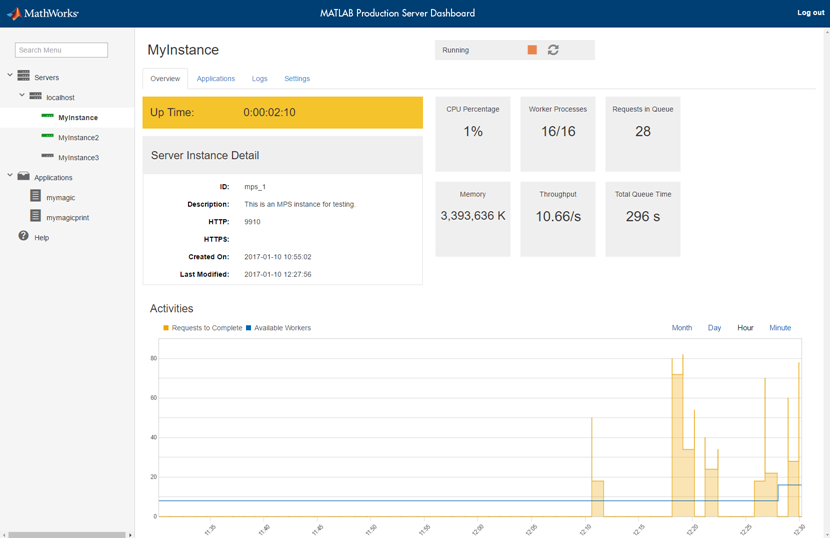Stop the running server instance

pyautogui.click(x=532, y=50)
